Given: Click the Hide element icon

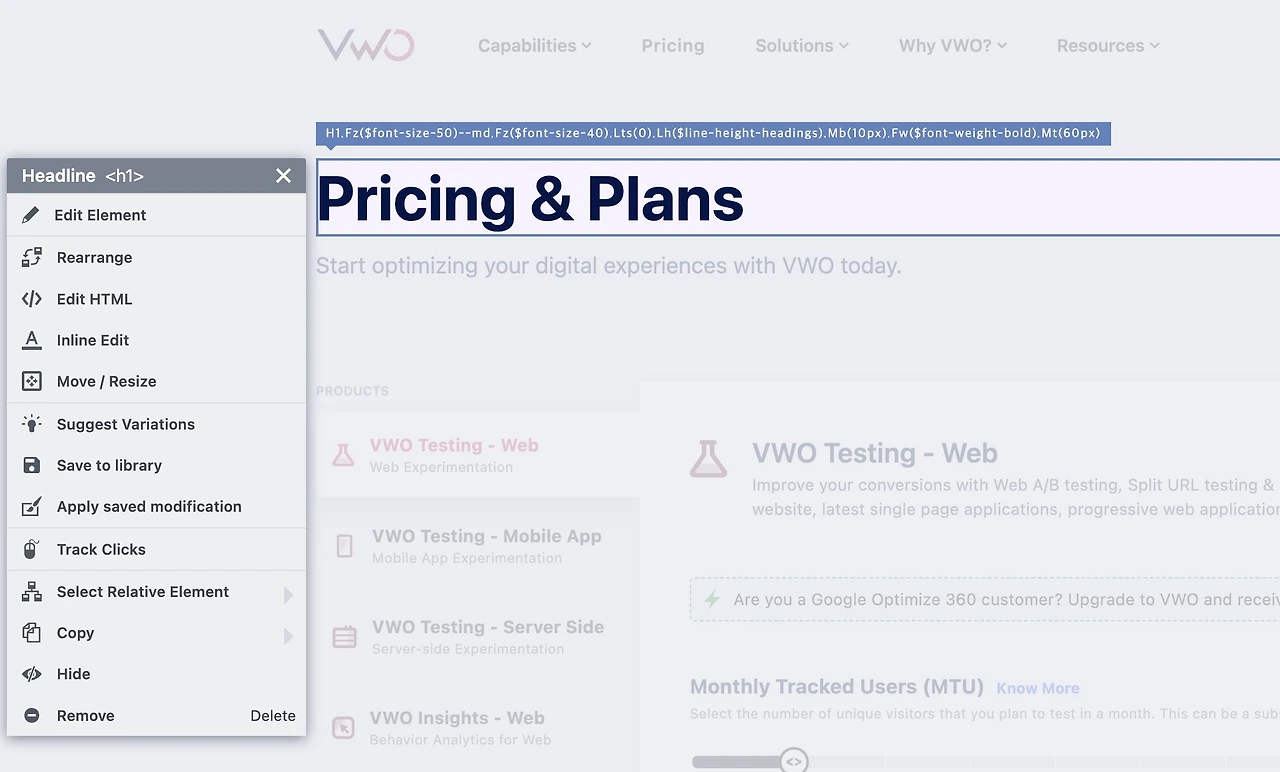Looking at the screenshot, I should coord(32,674).
